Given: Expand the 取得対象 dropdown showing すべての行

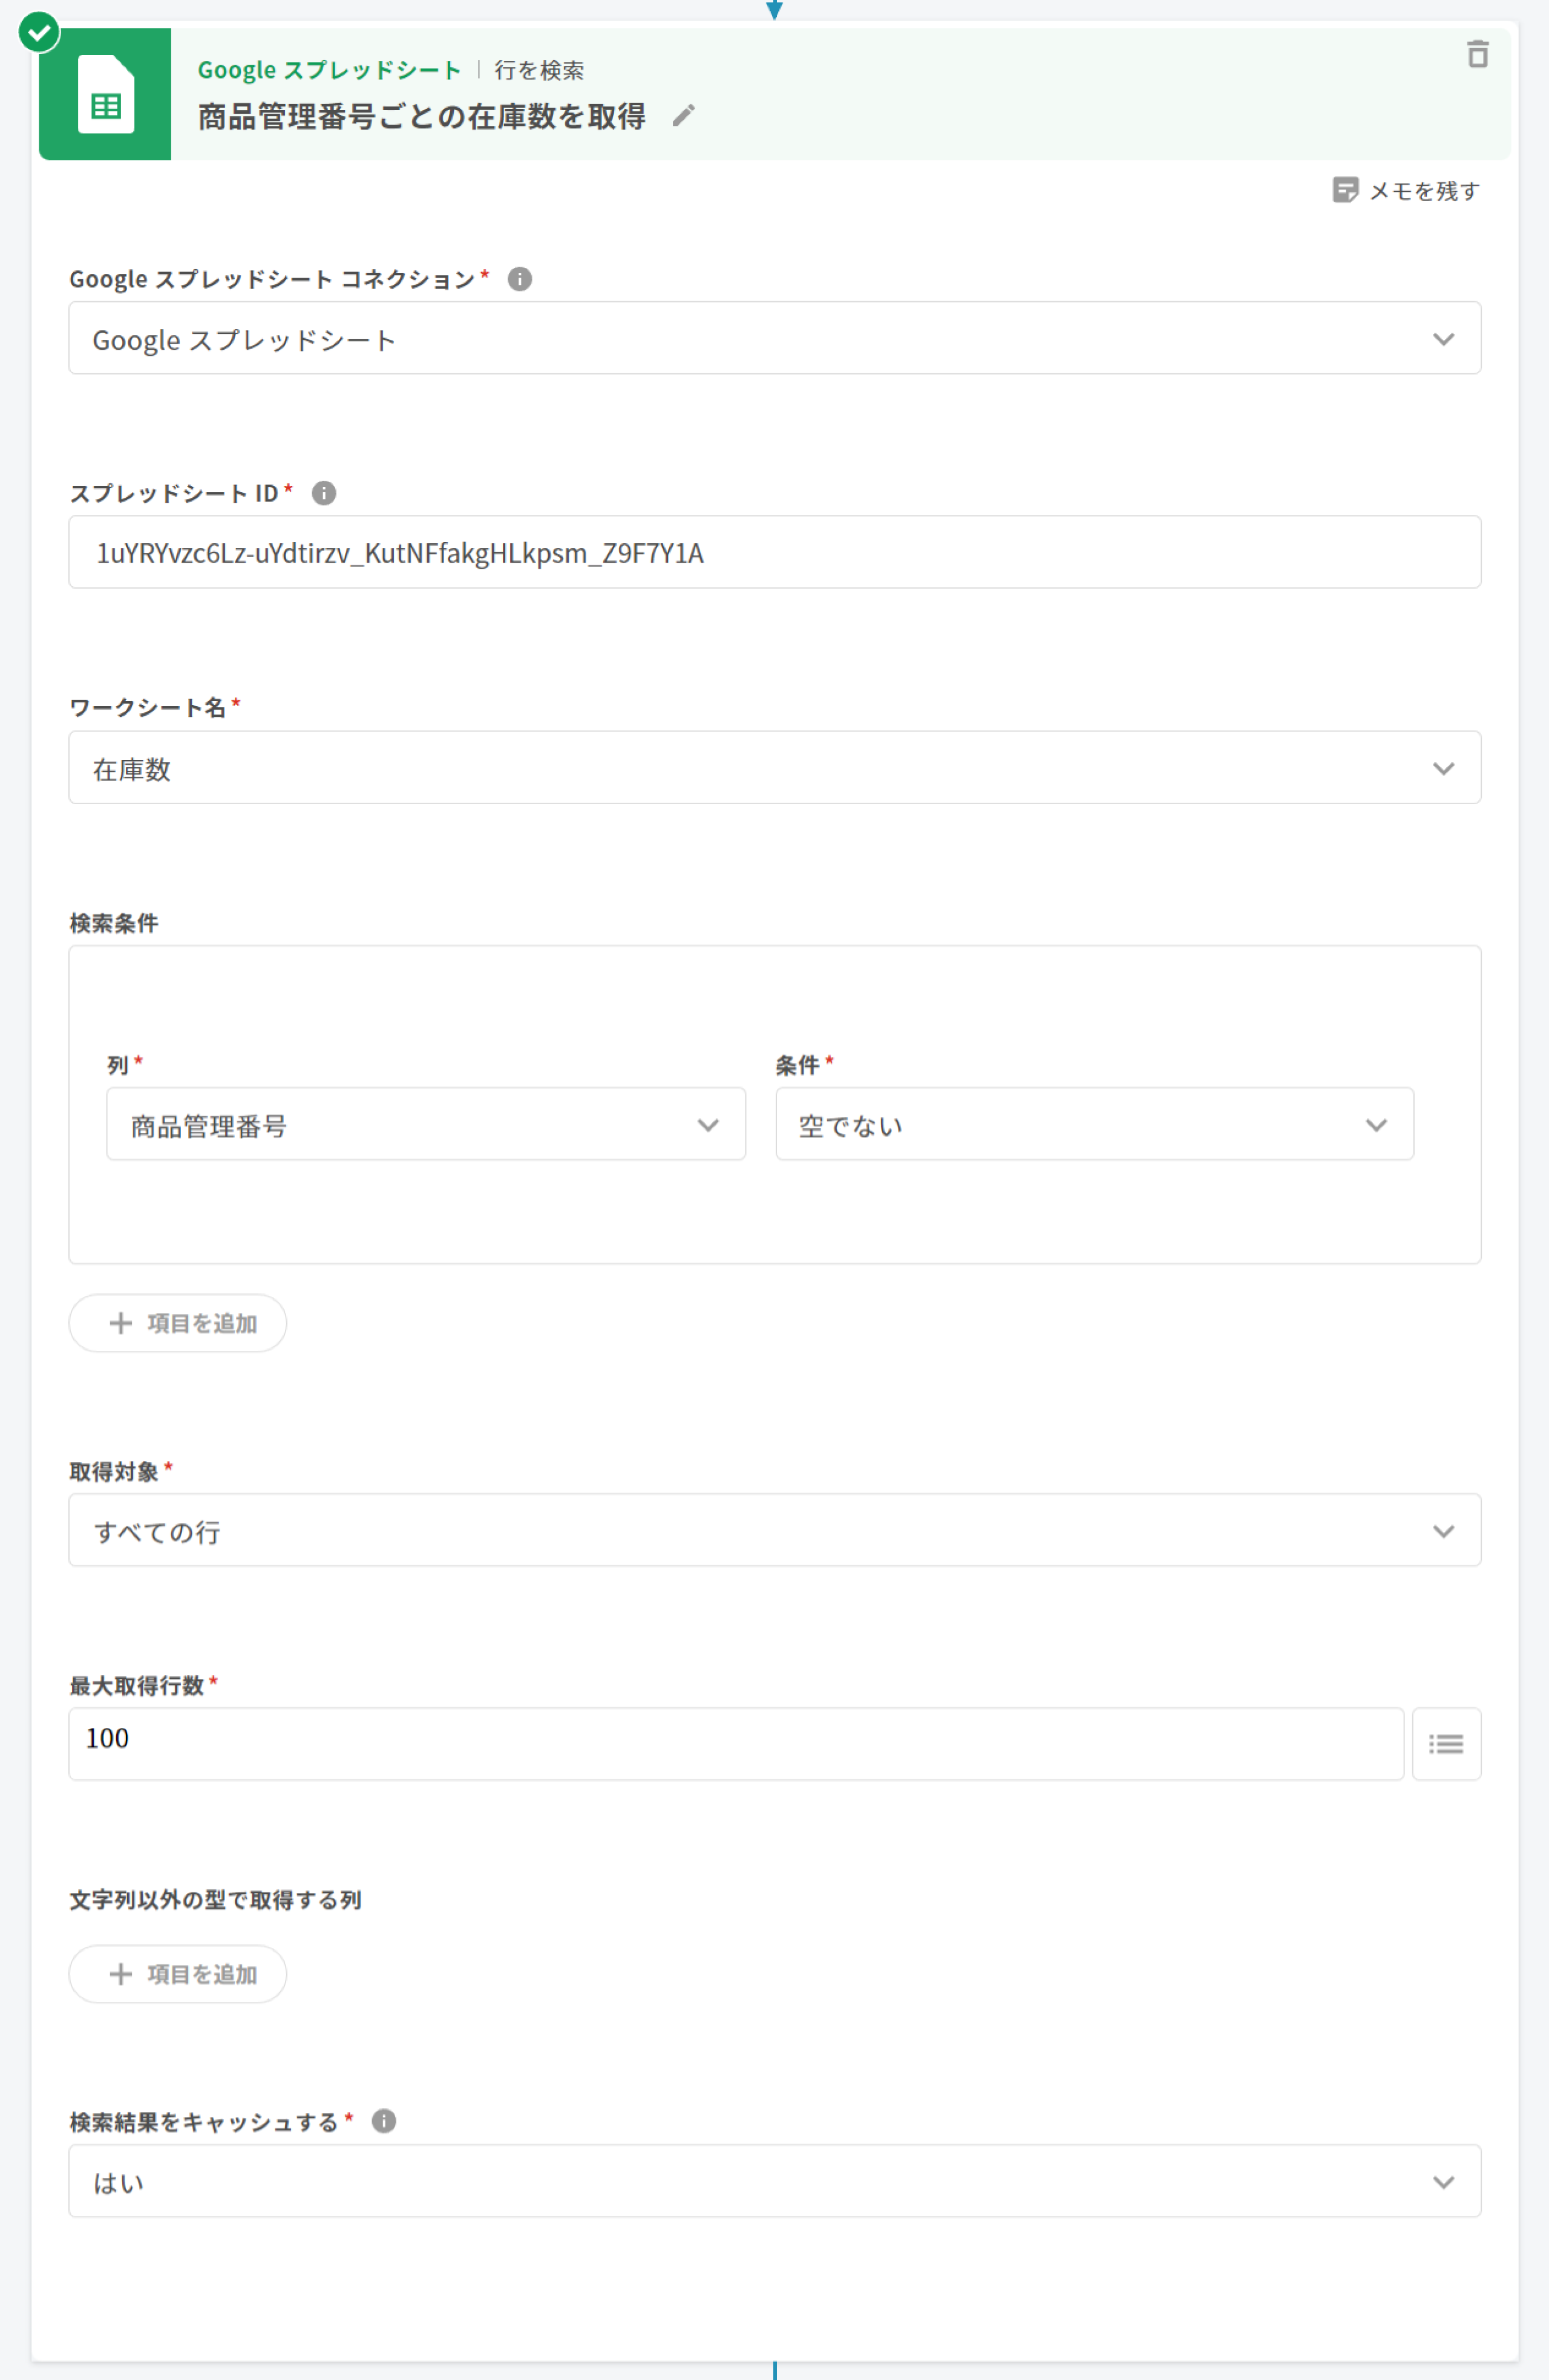Looking at the screenshot, I should click(x=774, y=1531).
